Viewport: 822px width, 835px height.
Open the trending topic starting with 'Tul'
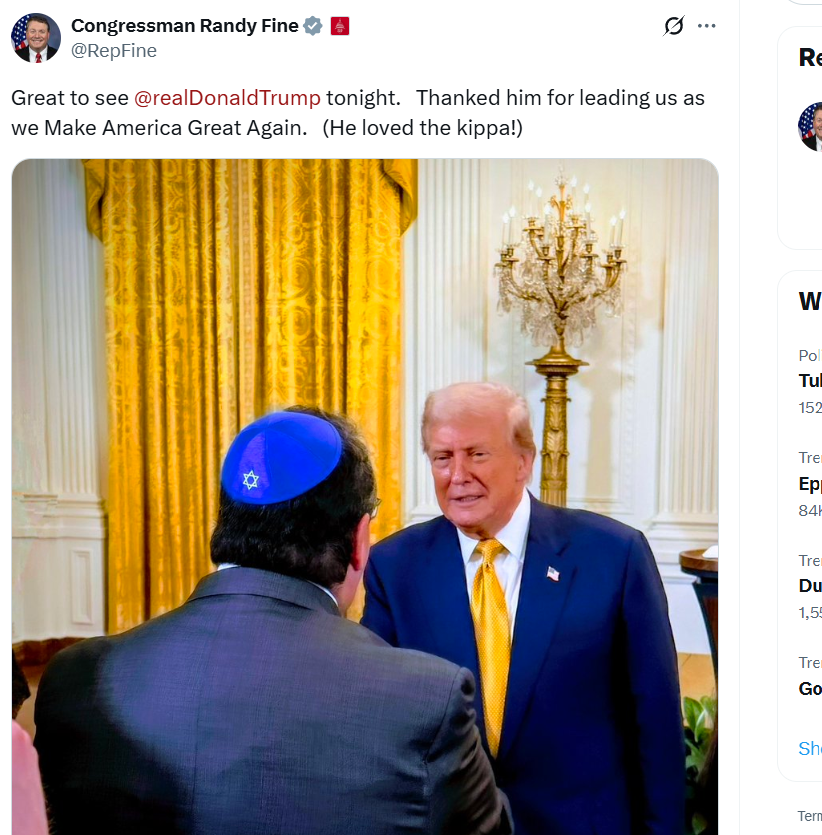coord(810,381)
